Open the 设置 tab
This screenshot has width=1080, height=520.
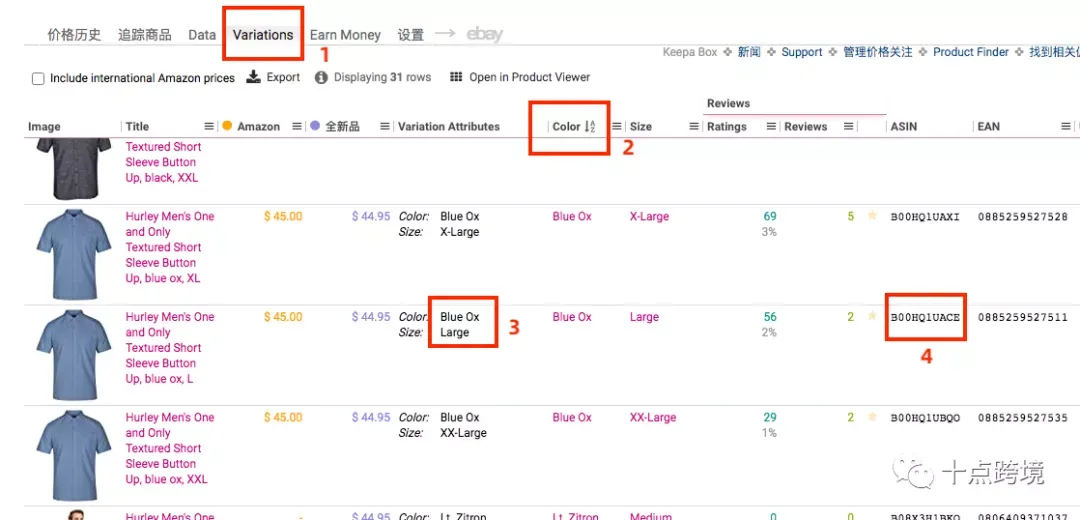[x=411, y=34]
